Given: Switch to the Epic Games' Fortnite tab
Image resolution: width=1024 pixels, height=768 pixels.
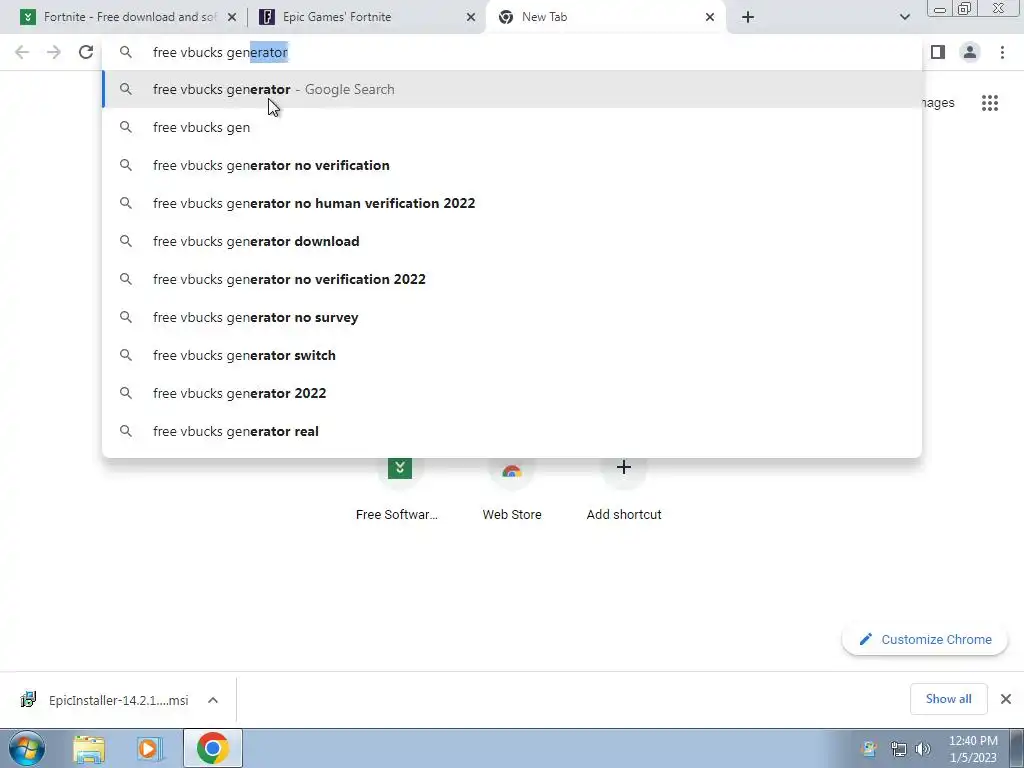Looking at the screenshot, I should pos(367,17).
